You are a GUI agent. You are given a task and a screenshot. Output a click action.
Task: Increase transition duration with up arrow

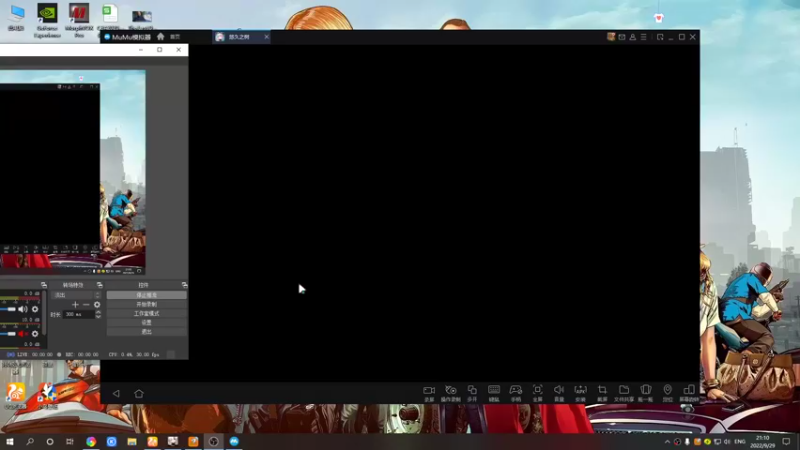point(98,312)
